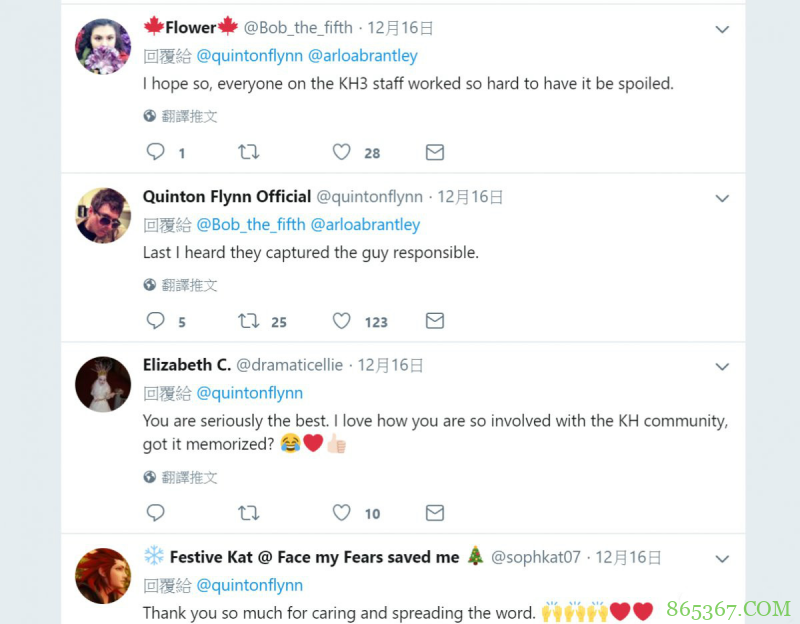The height and width of the screenshot is (624, 800).
Task: View Quinton Flynn's profile picture
Action: 103,215
